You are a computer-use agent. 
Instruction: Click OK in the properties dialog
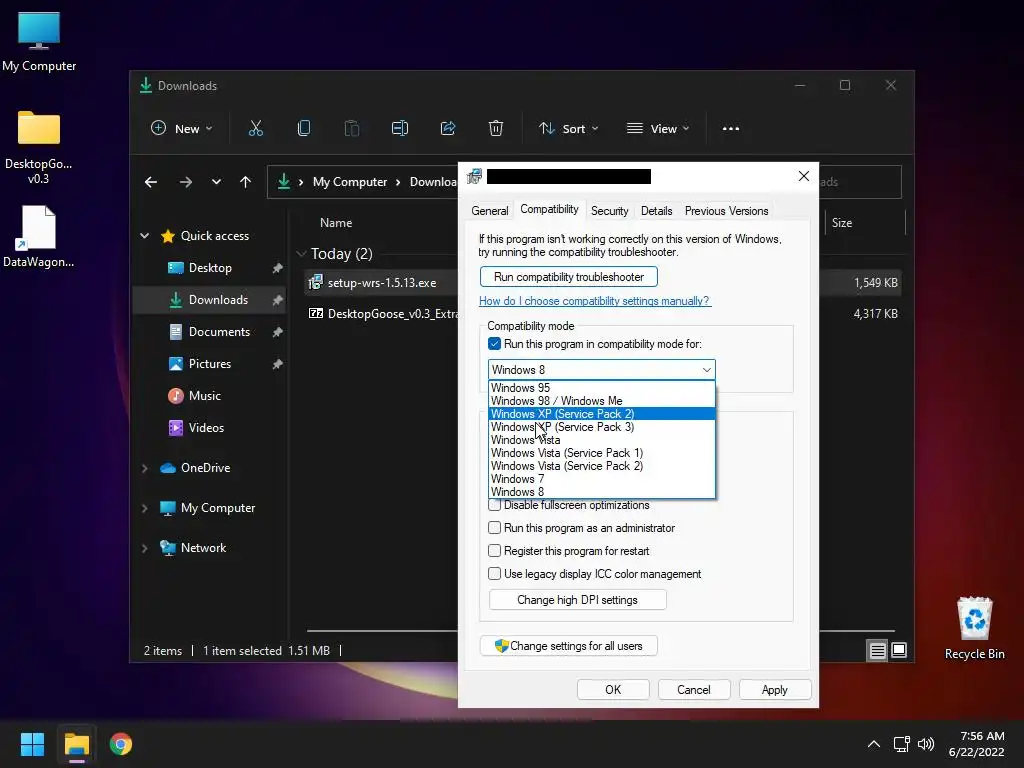[x=613, y=690]
